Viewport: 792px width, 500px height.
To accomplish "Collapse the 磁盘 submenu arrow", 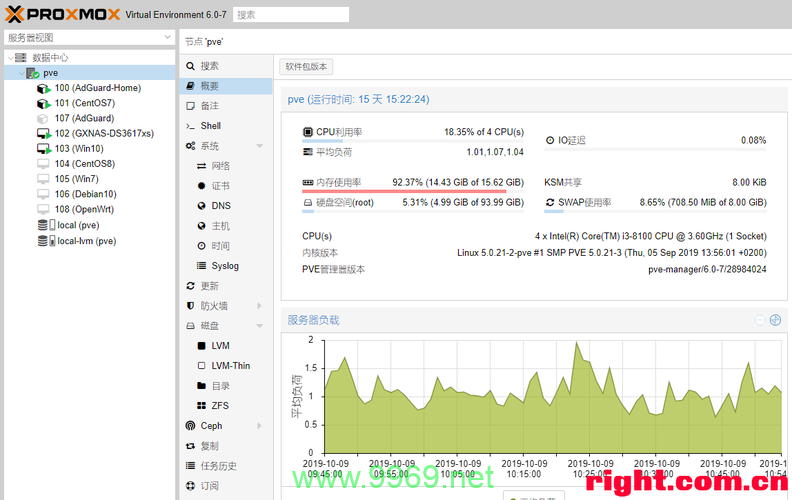I will click(x=260, y=326).
